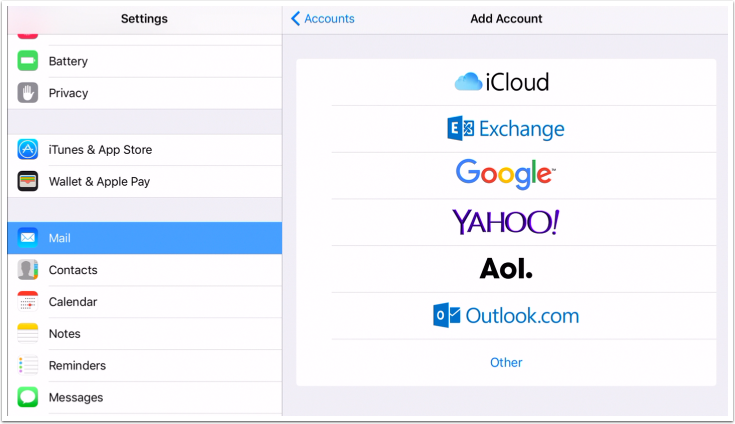Choose Exchange account type text
This screenshot has width=735, height=424.
(x=522, y=129)
